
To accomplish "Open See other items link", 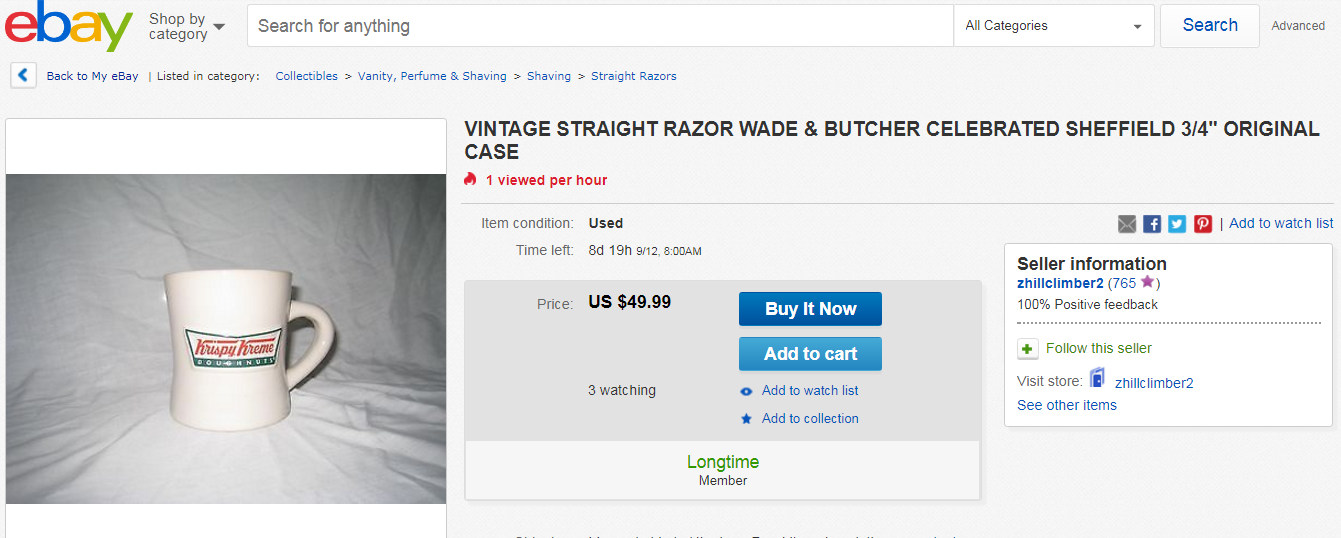I will tap(1066, 405).
